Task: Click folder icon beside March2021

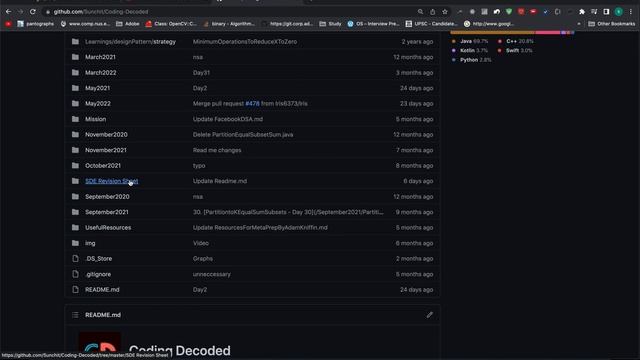Action: point(75,57)
